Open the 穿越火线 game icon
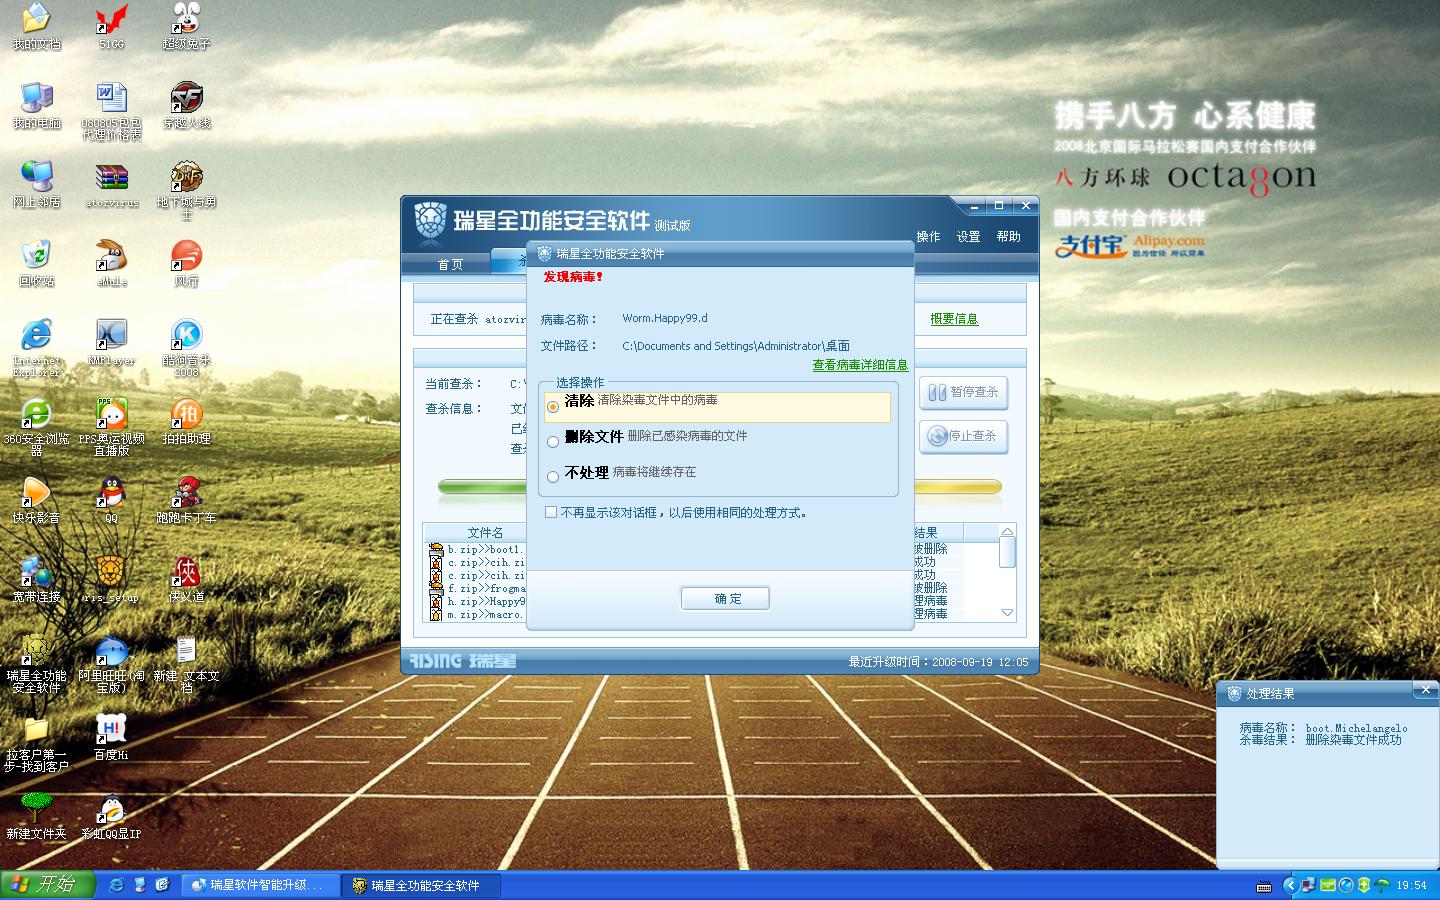 [186, 106]
